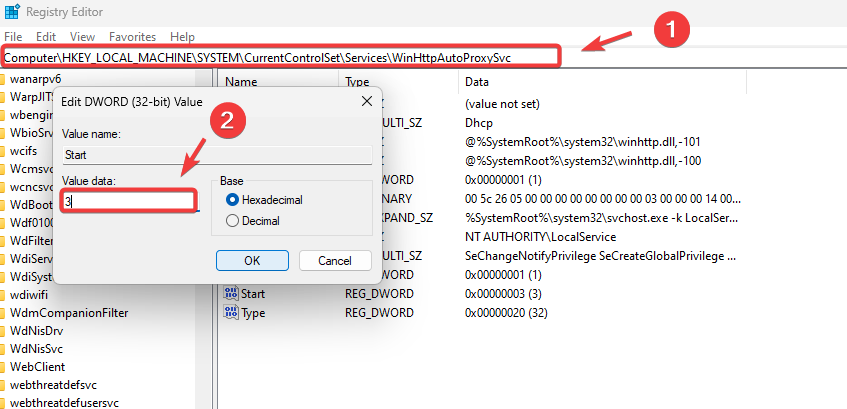
Task: Select the Type value name
Action: [x=253, y=312]
